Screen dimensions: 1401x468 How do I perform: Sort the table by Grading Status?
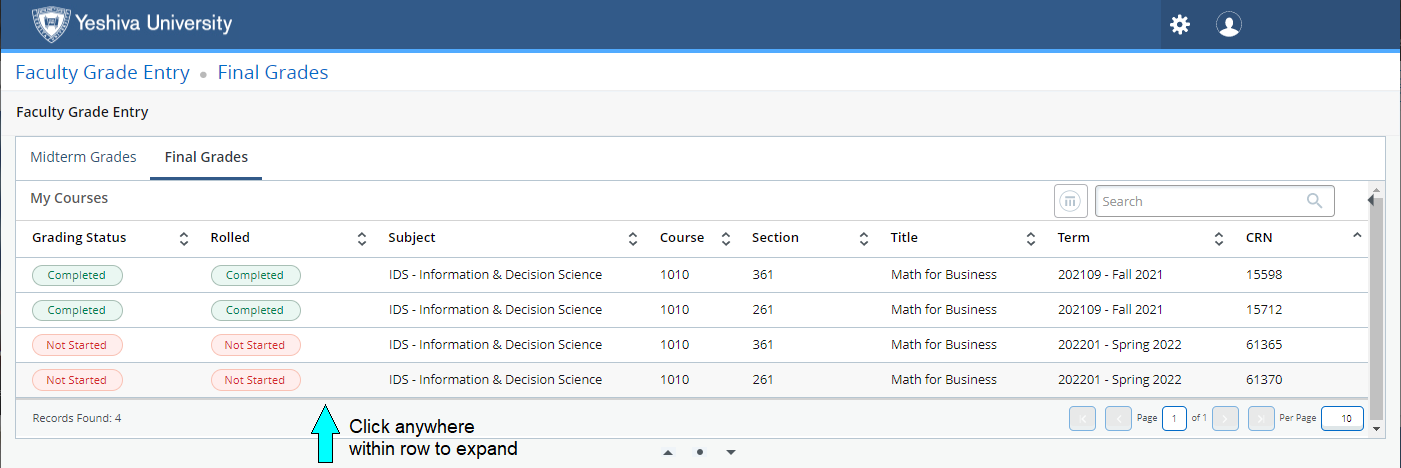coord(184,238)
